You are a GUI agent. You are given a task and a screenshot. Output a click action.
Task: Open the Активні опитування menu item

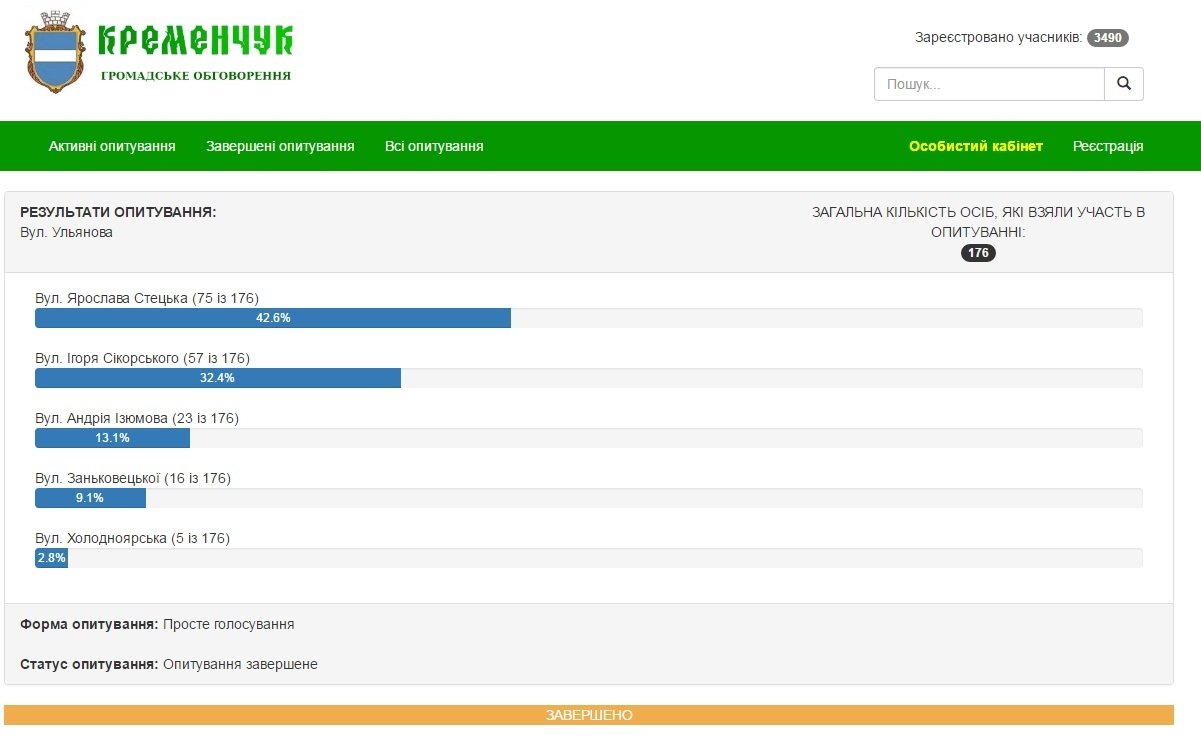112,146
